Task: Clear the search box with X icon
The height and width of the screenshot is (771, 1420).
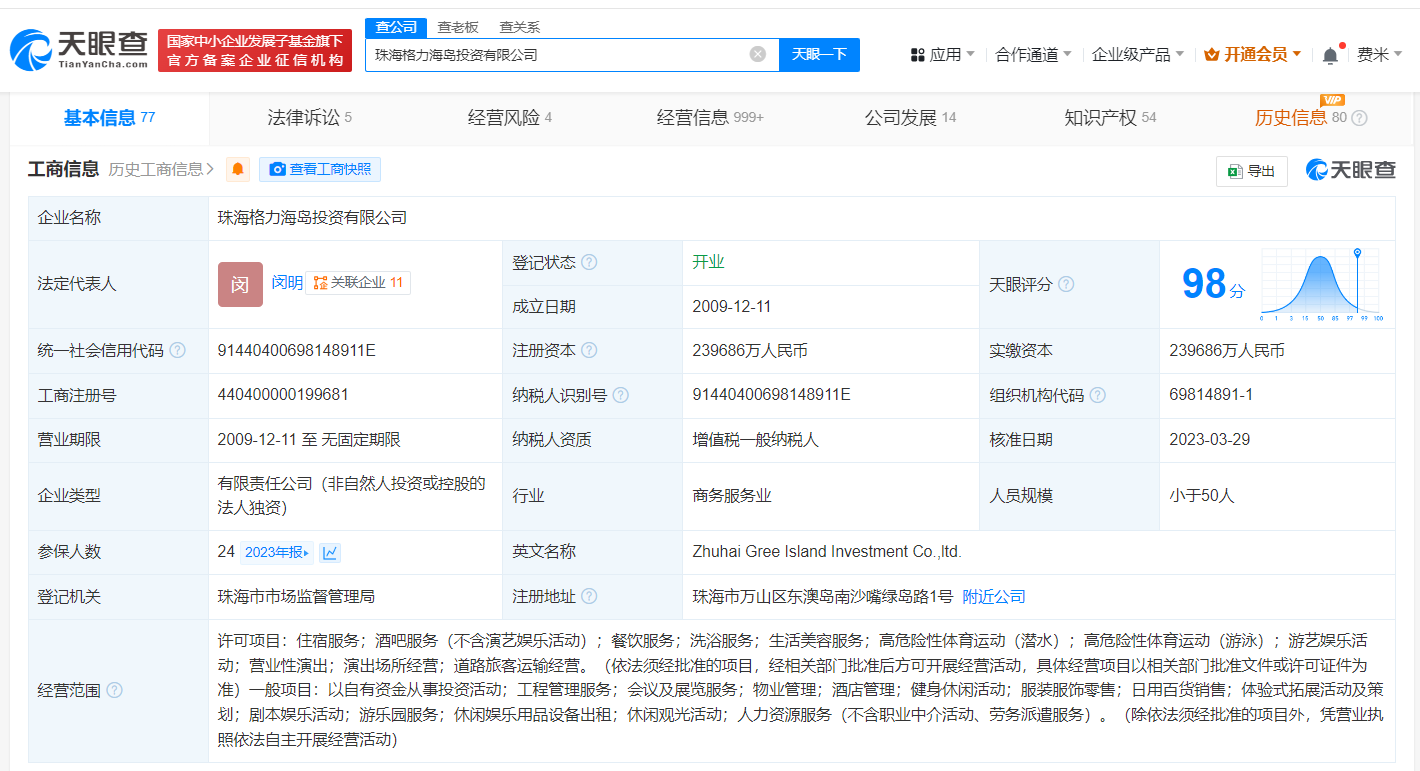Action: (758, 54)
